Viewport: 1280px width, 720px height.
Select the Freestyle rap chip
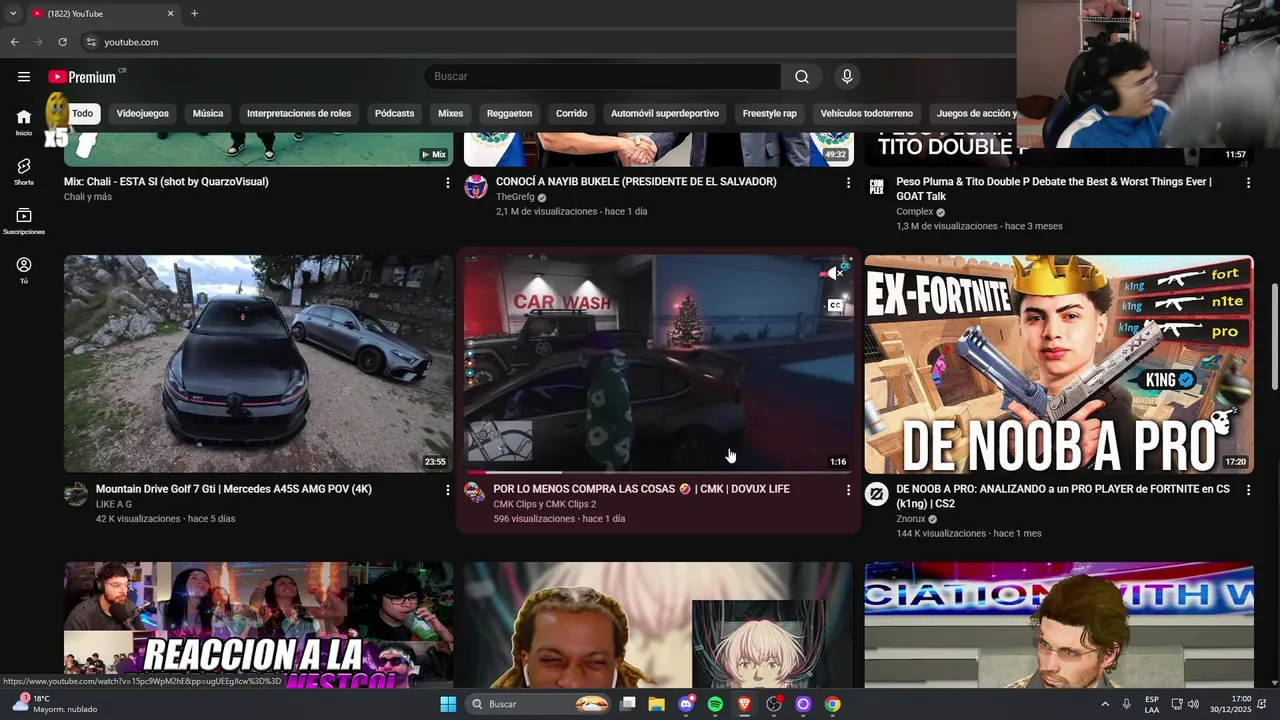770,113
